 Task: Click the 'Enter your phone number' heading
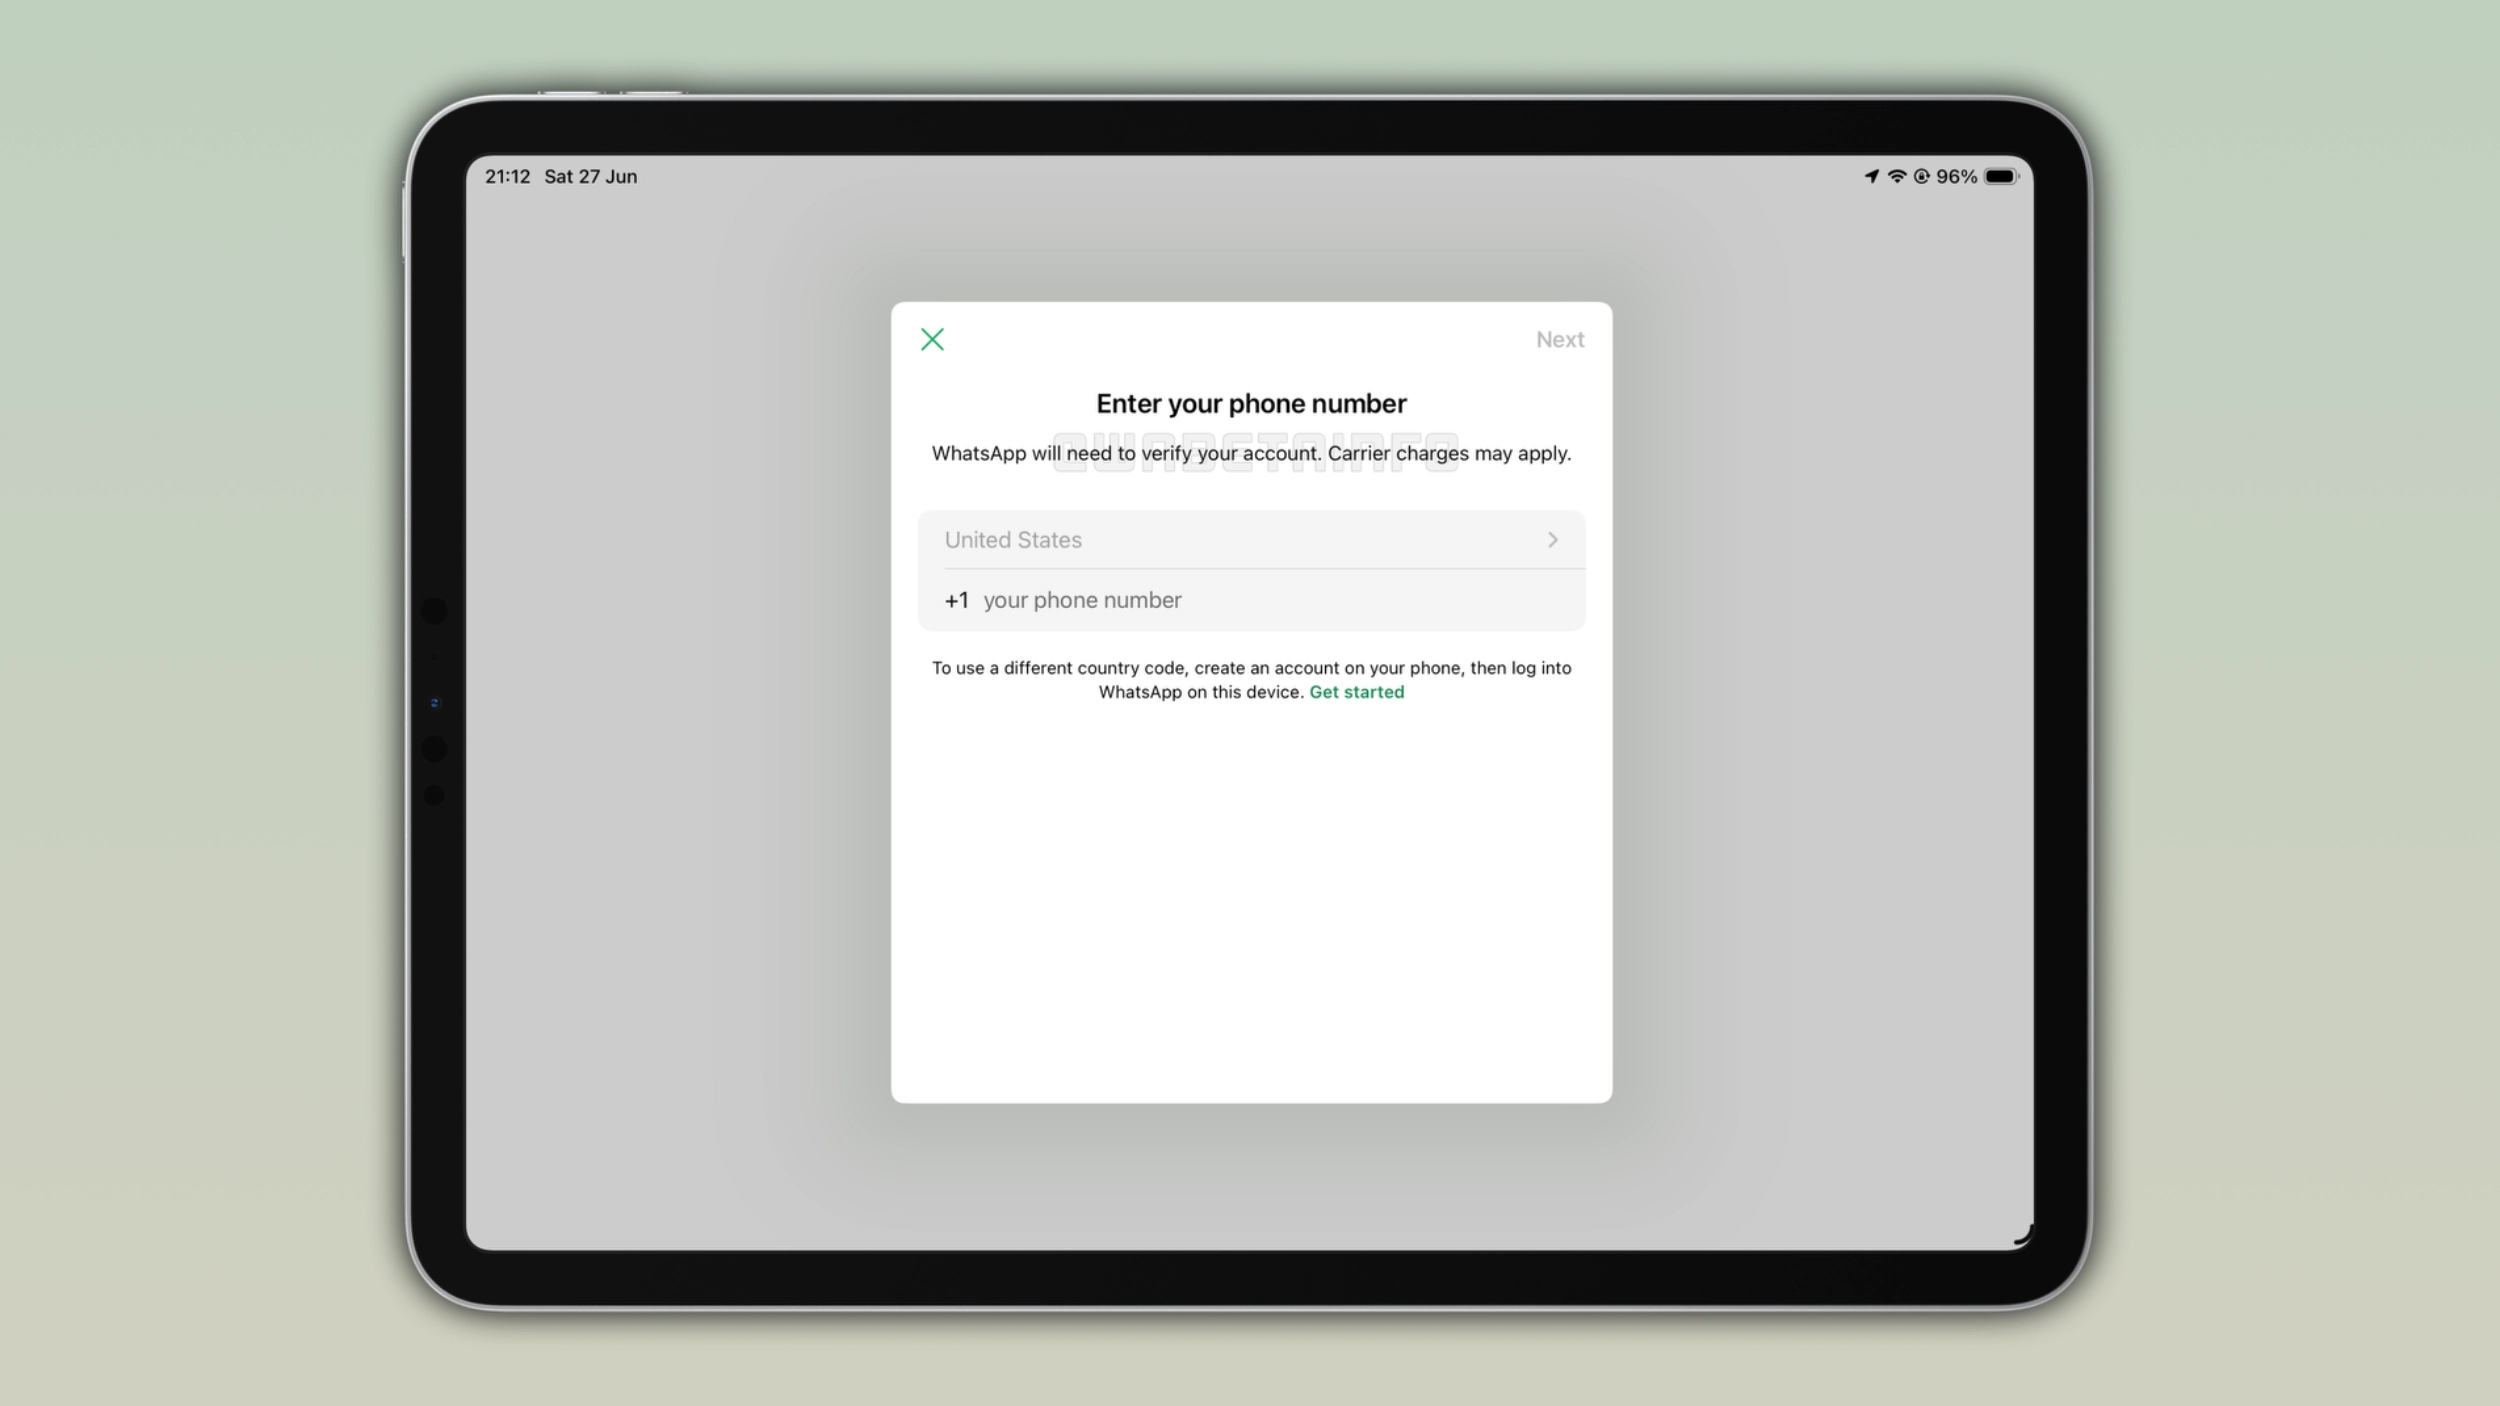[x=1251, y=403]
